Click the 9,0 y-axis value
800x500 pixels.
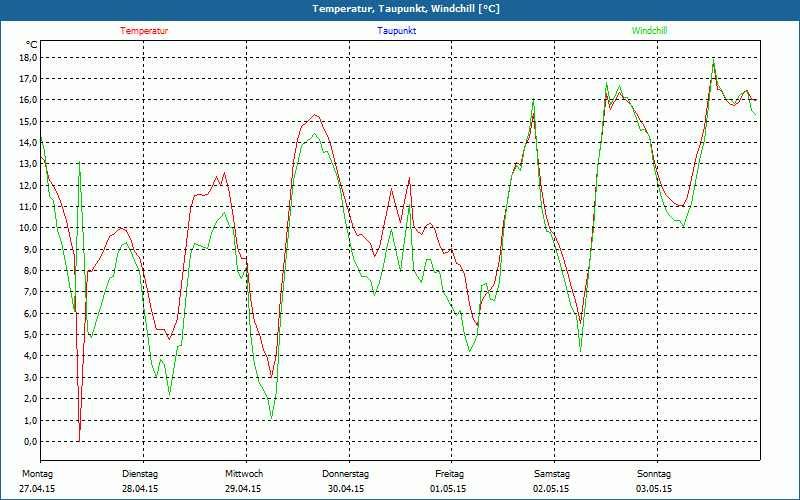click(32, 249)
